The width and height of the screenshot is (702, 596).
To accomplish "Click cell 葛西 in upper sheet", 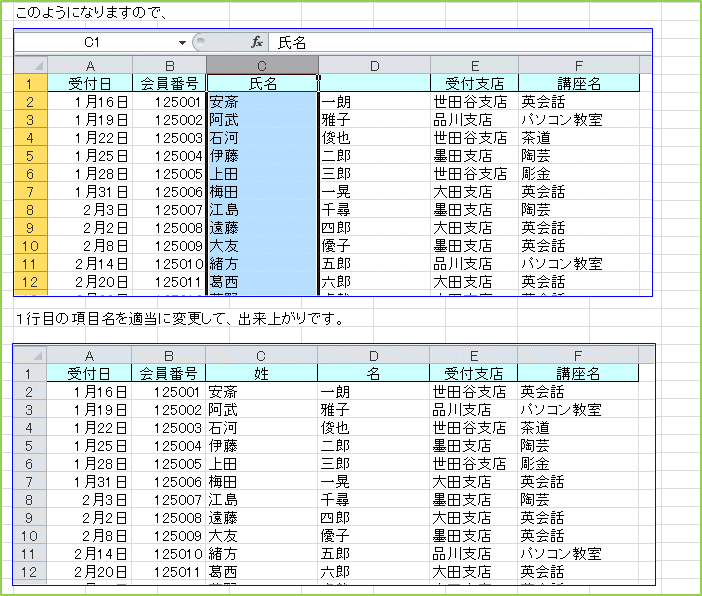I will pos(262,282).
